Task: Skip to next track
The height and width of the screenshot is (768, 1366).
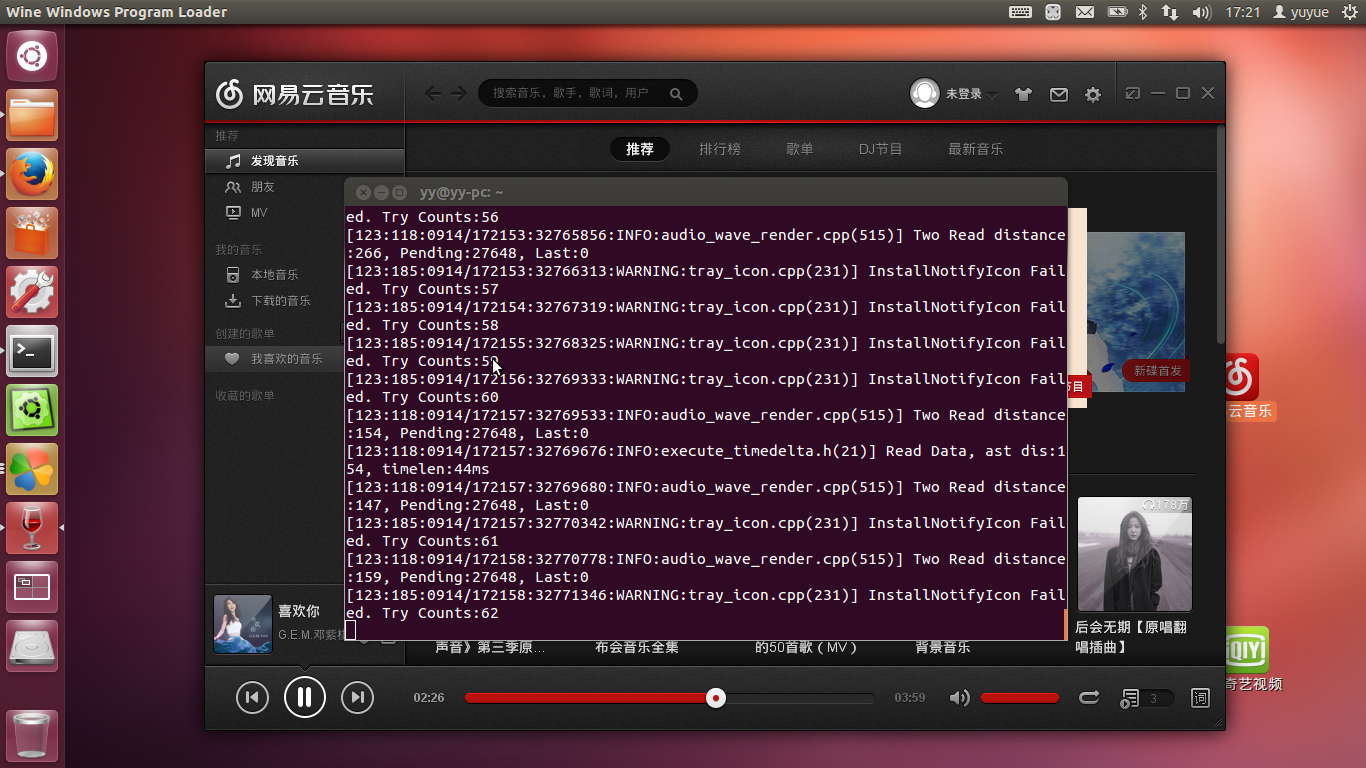Action: (x=358, y=697)
